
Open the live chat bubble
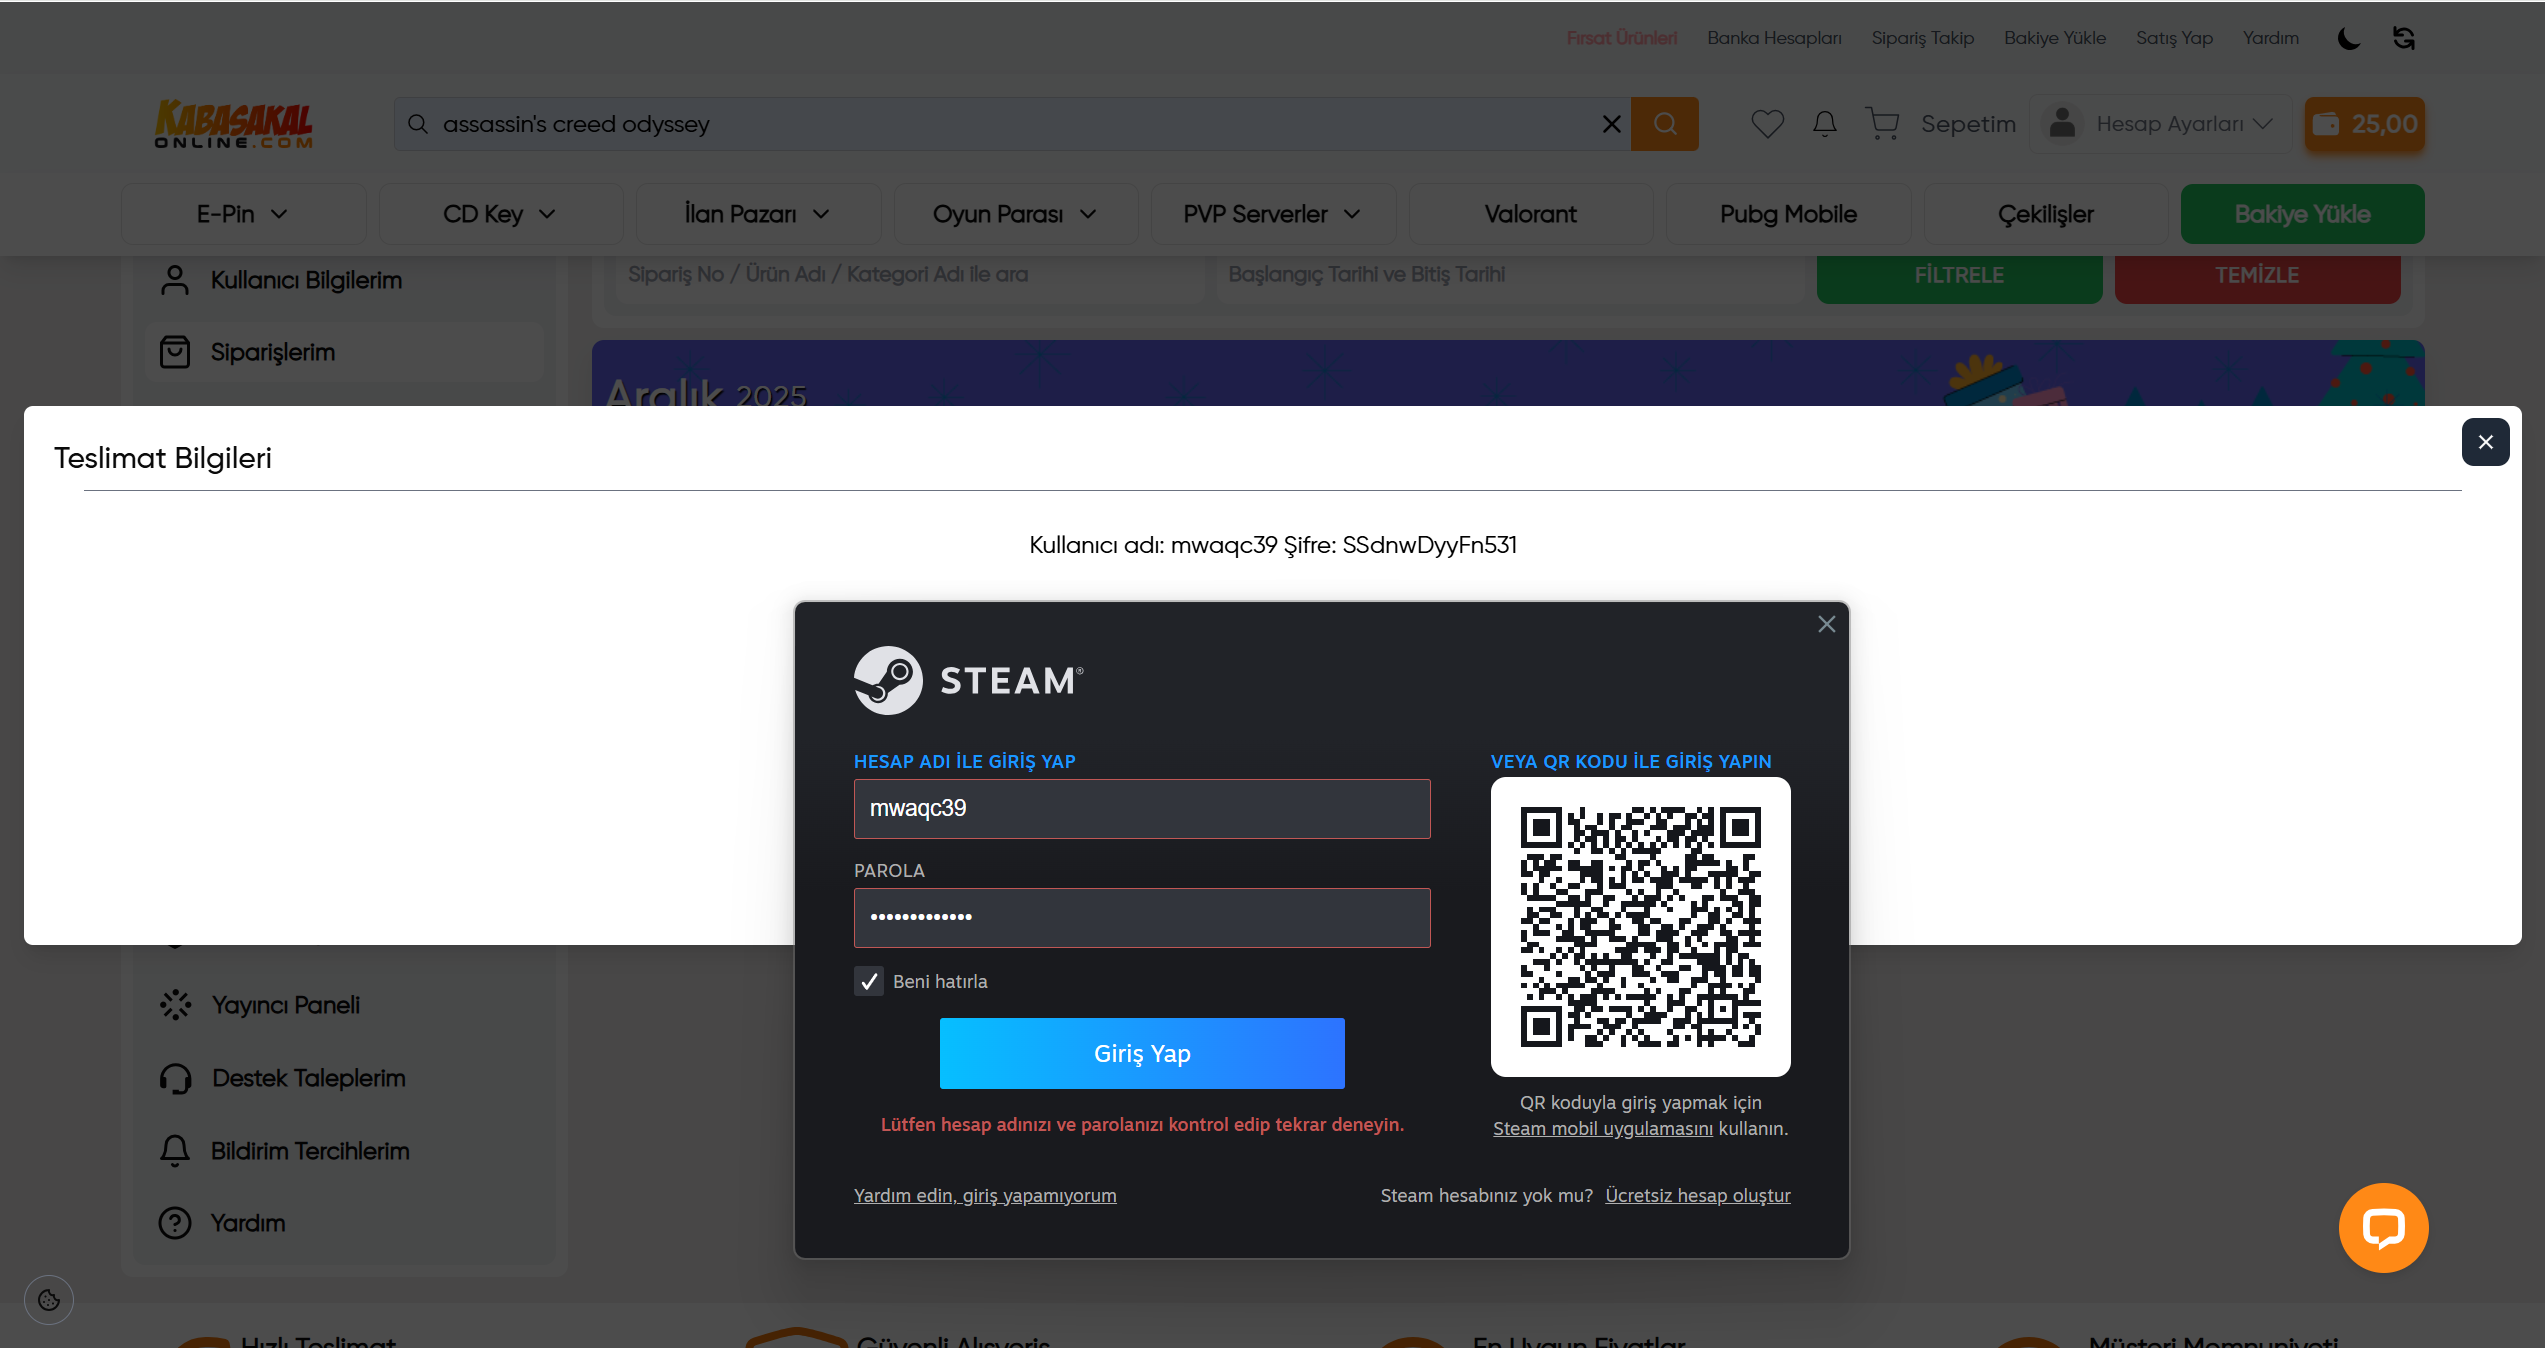pos(2383,1228)
